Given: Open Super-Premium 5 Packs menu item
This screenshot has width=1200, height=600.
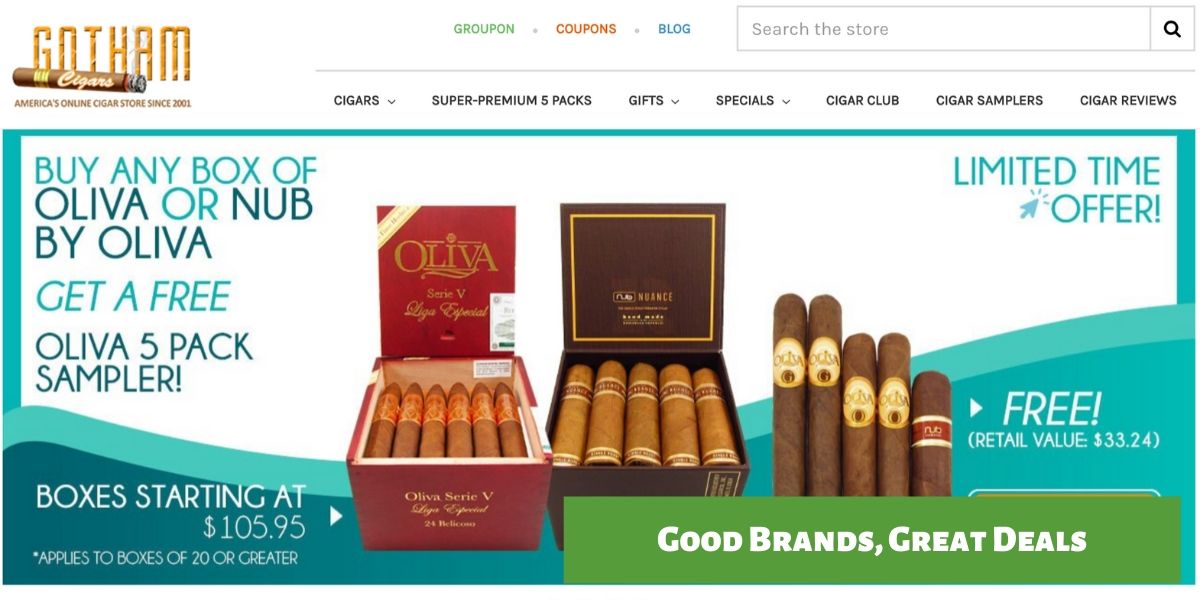Looking at the screenshot, I should 512,100.
